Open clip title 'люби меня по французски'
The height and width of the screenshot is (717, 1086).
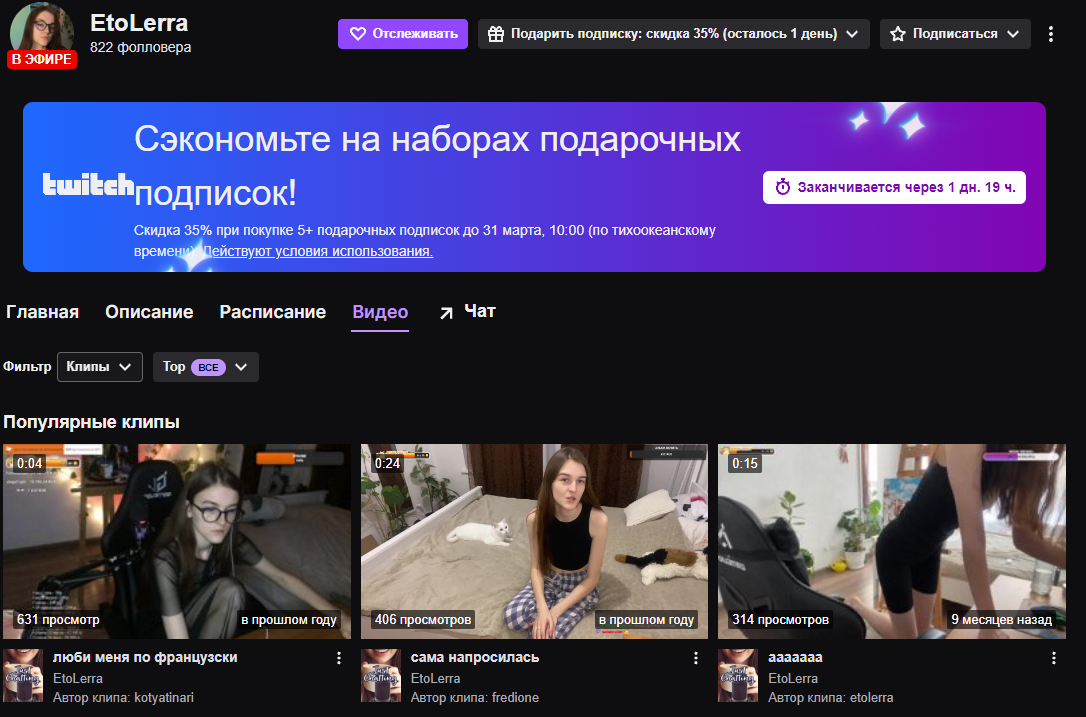point(145,657)
